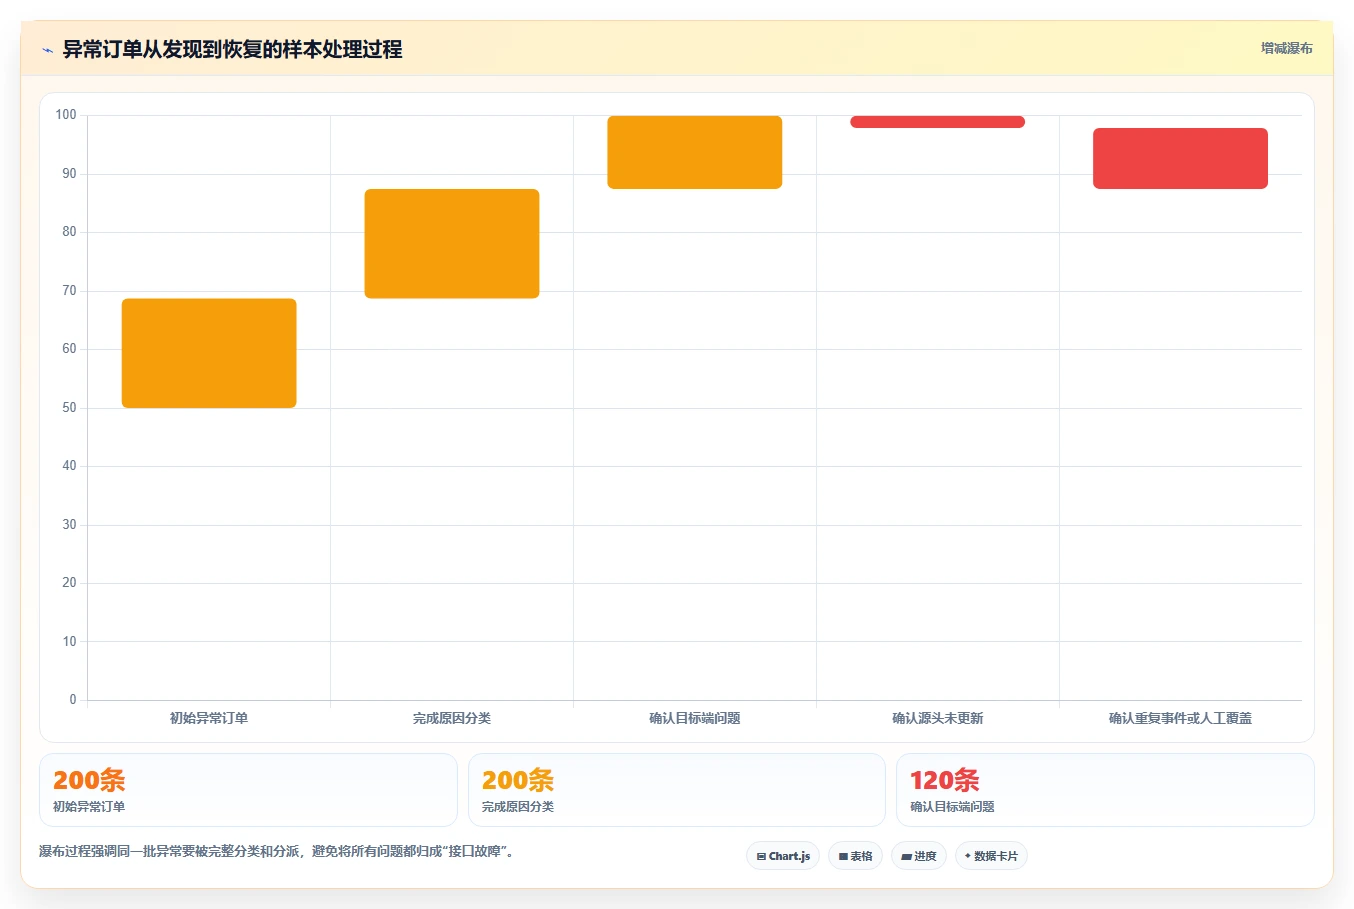Click the 确认源头未更新 x-axis label
Screen dimensions: 1354x909
[938, 718]
